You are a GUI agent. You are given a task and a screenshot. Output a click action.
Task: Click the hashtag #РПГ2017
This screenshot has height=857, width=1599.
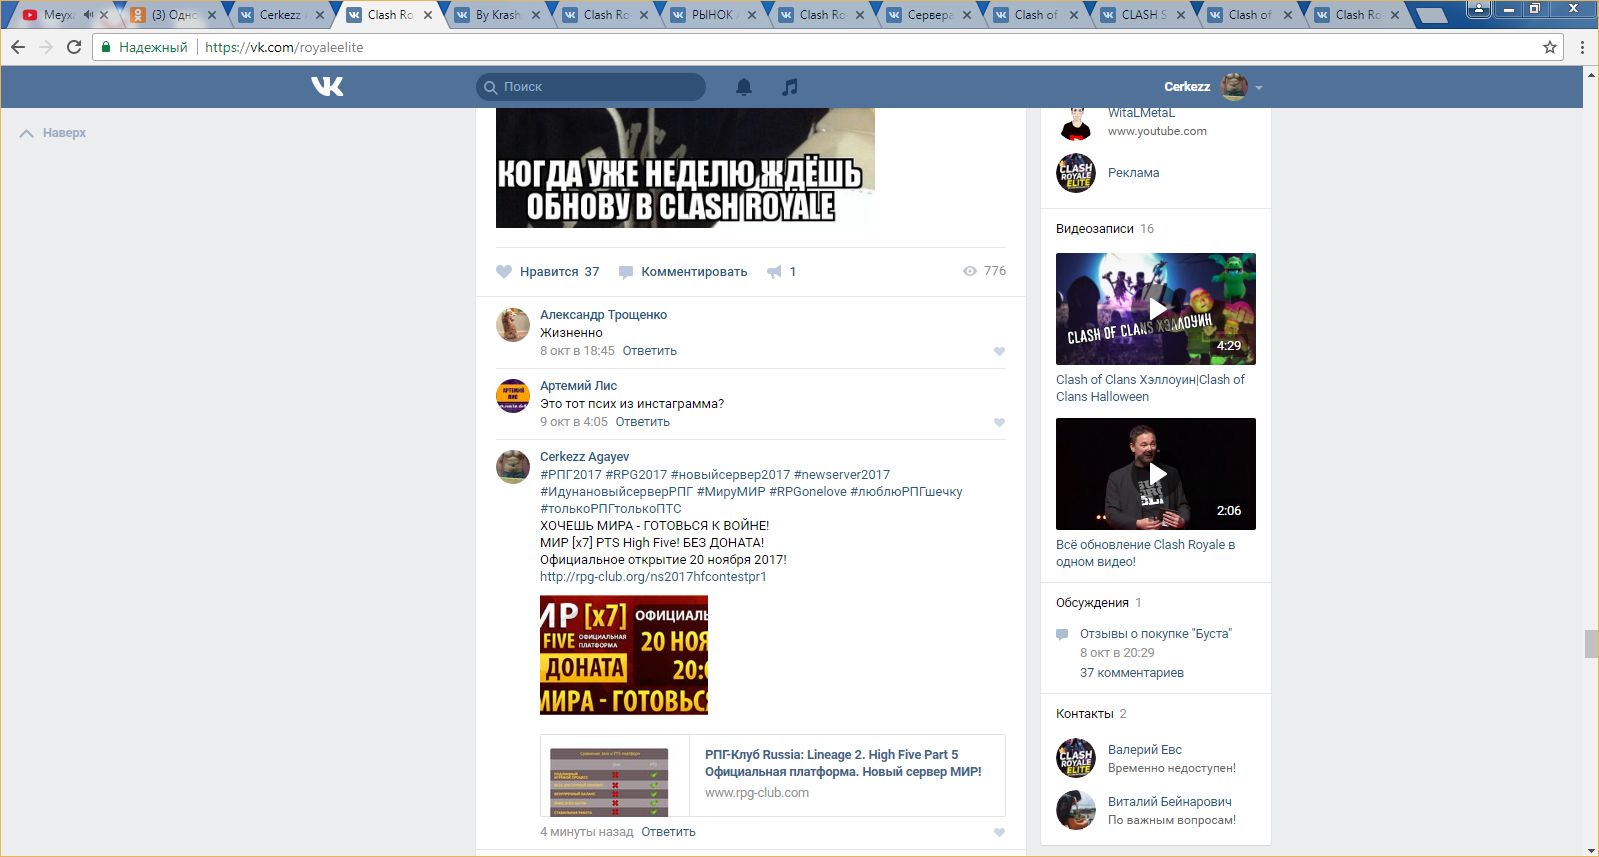point(571,475)
